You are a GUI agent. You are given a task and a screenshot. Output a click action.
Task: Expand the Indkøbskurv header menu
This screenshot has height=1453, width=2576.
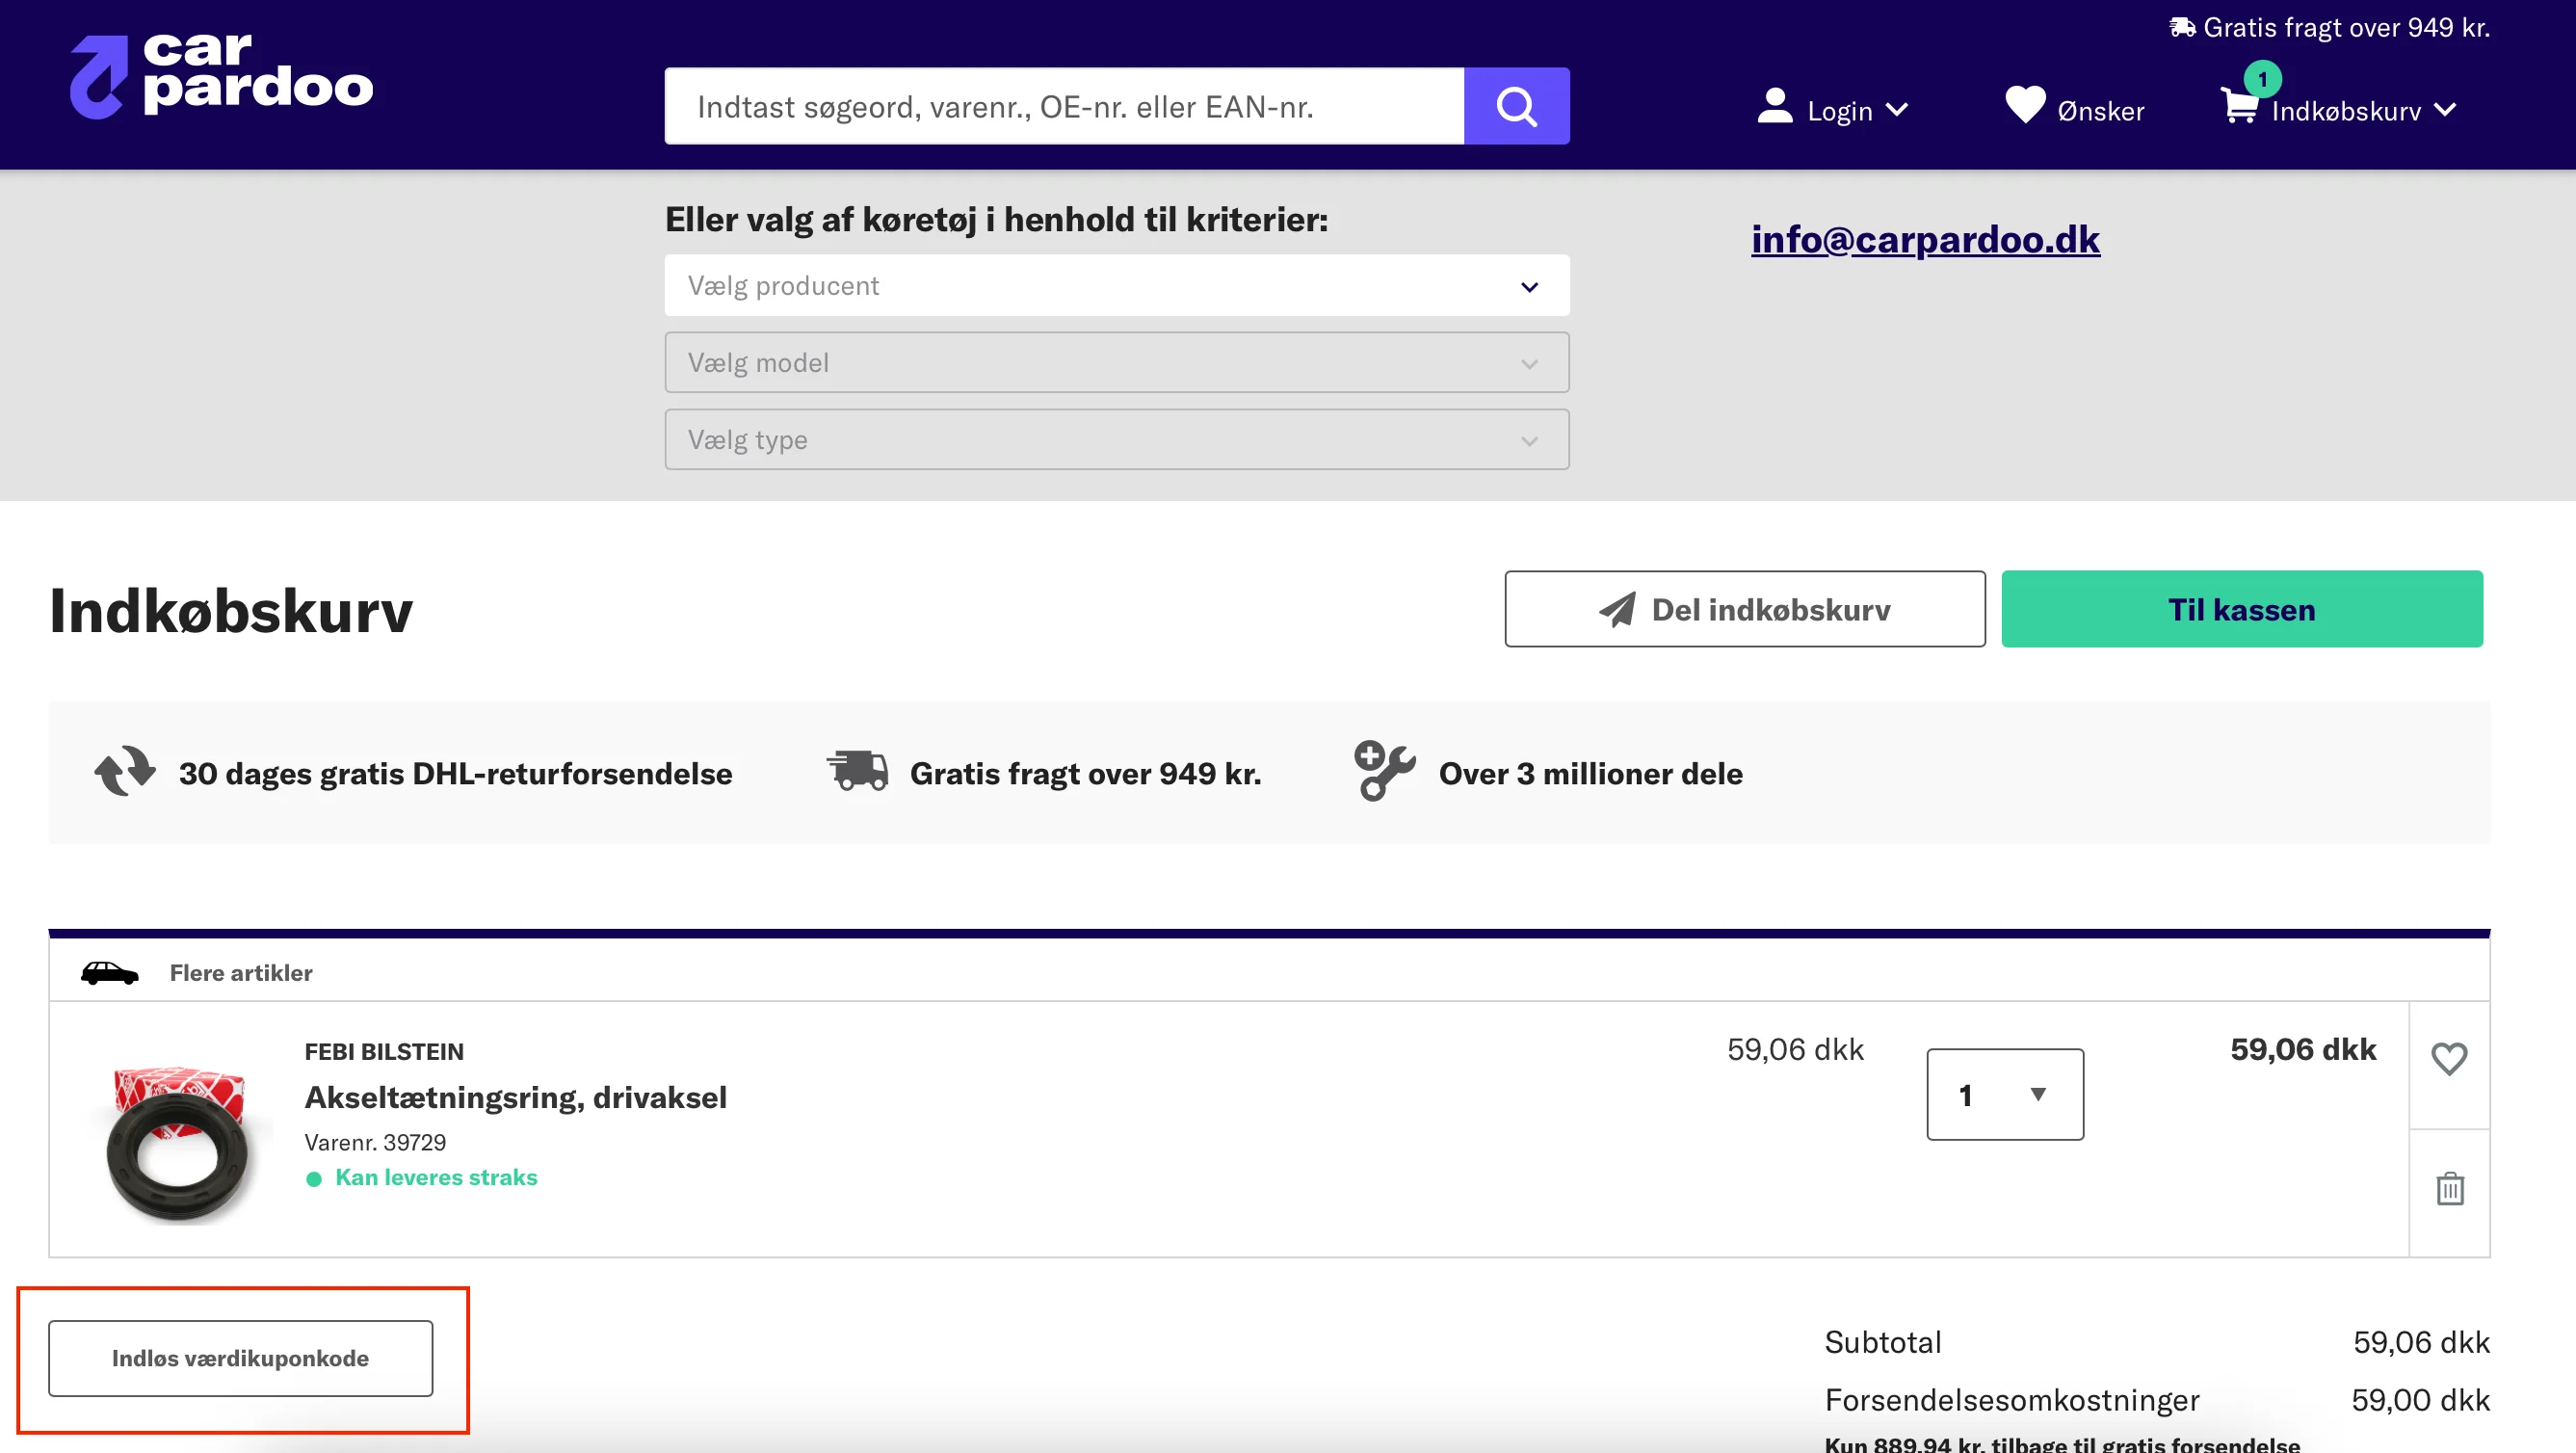2445,110
